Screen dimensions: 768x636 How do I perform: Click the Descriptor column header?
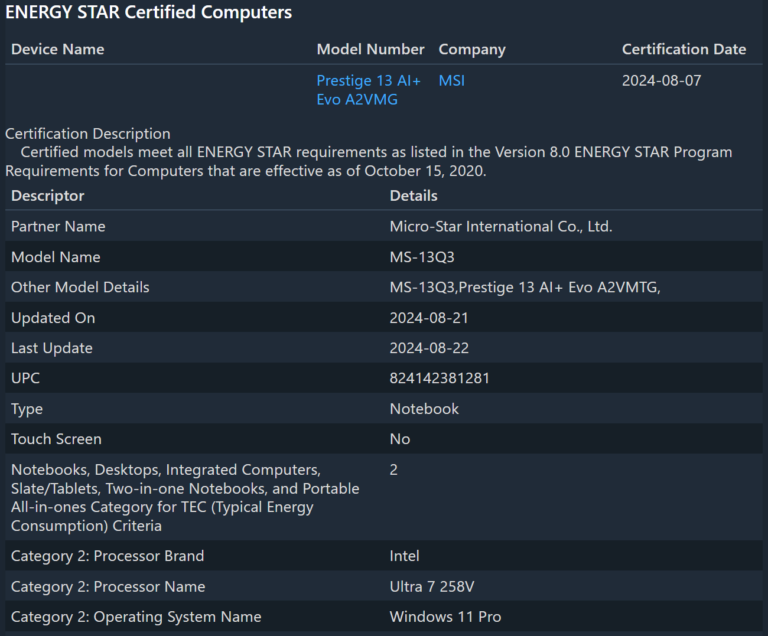tap(48, 196)
